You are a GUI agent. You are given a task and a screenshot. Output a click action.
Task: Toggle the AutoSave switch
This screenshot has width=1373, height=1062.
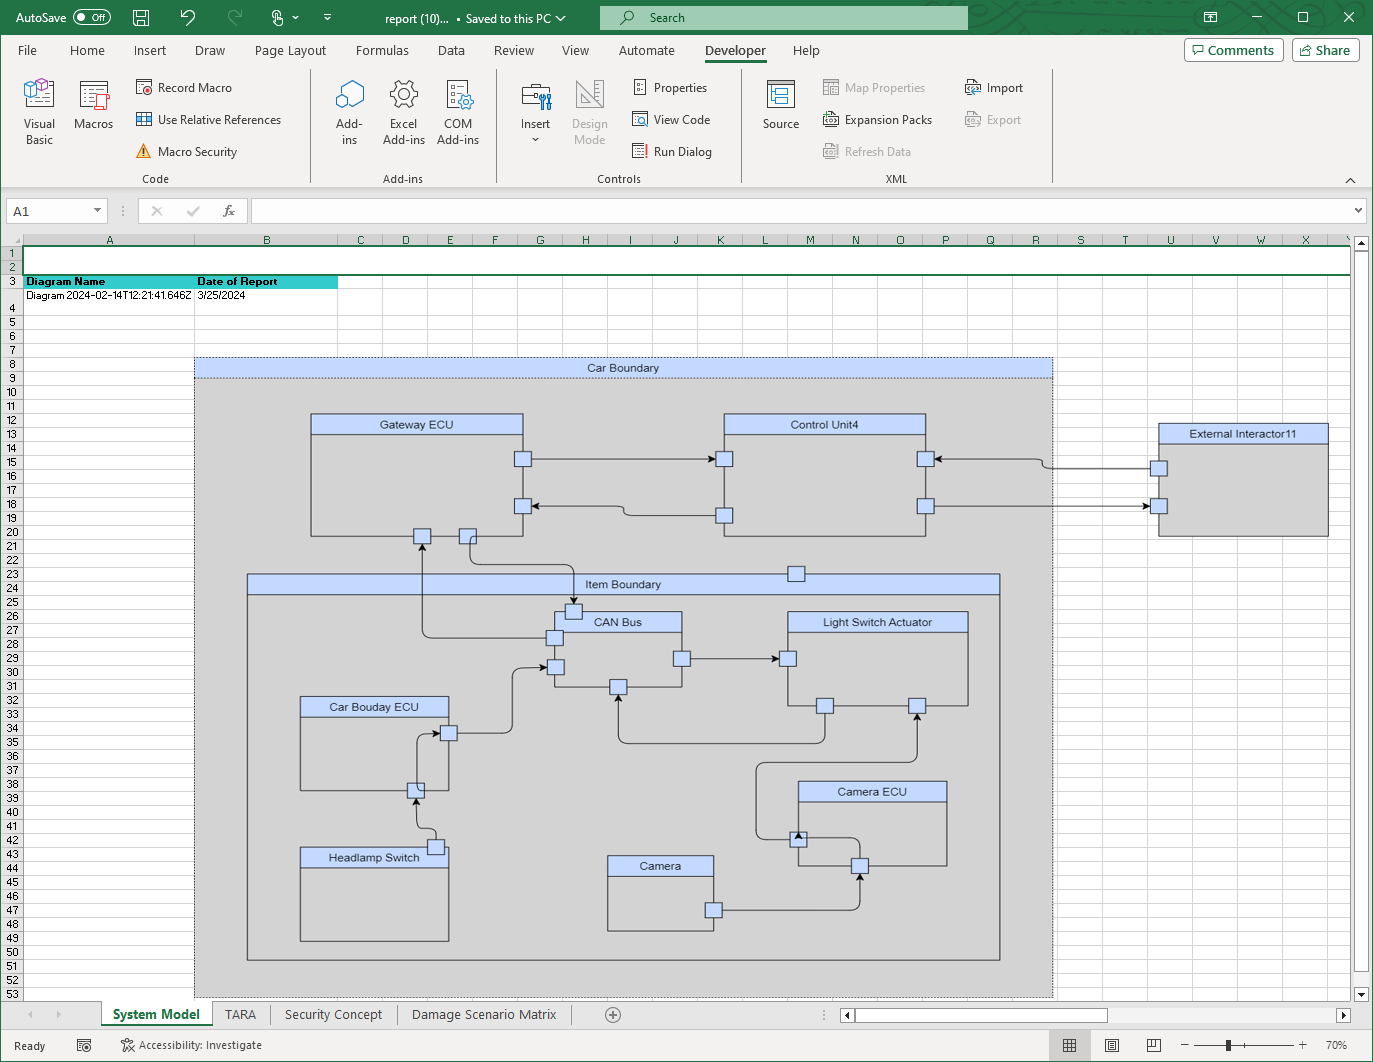(92, 18)
